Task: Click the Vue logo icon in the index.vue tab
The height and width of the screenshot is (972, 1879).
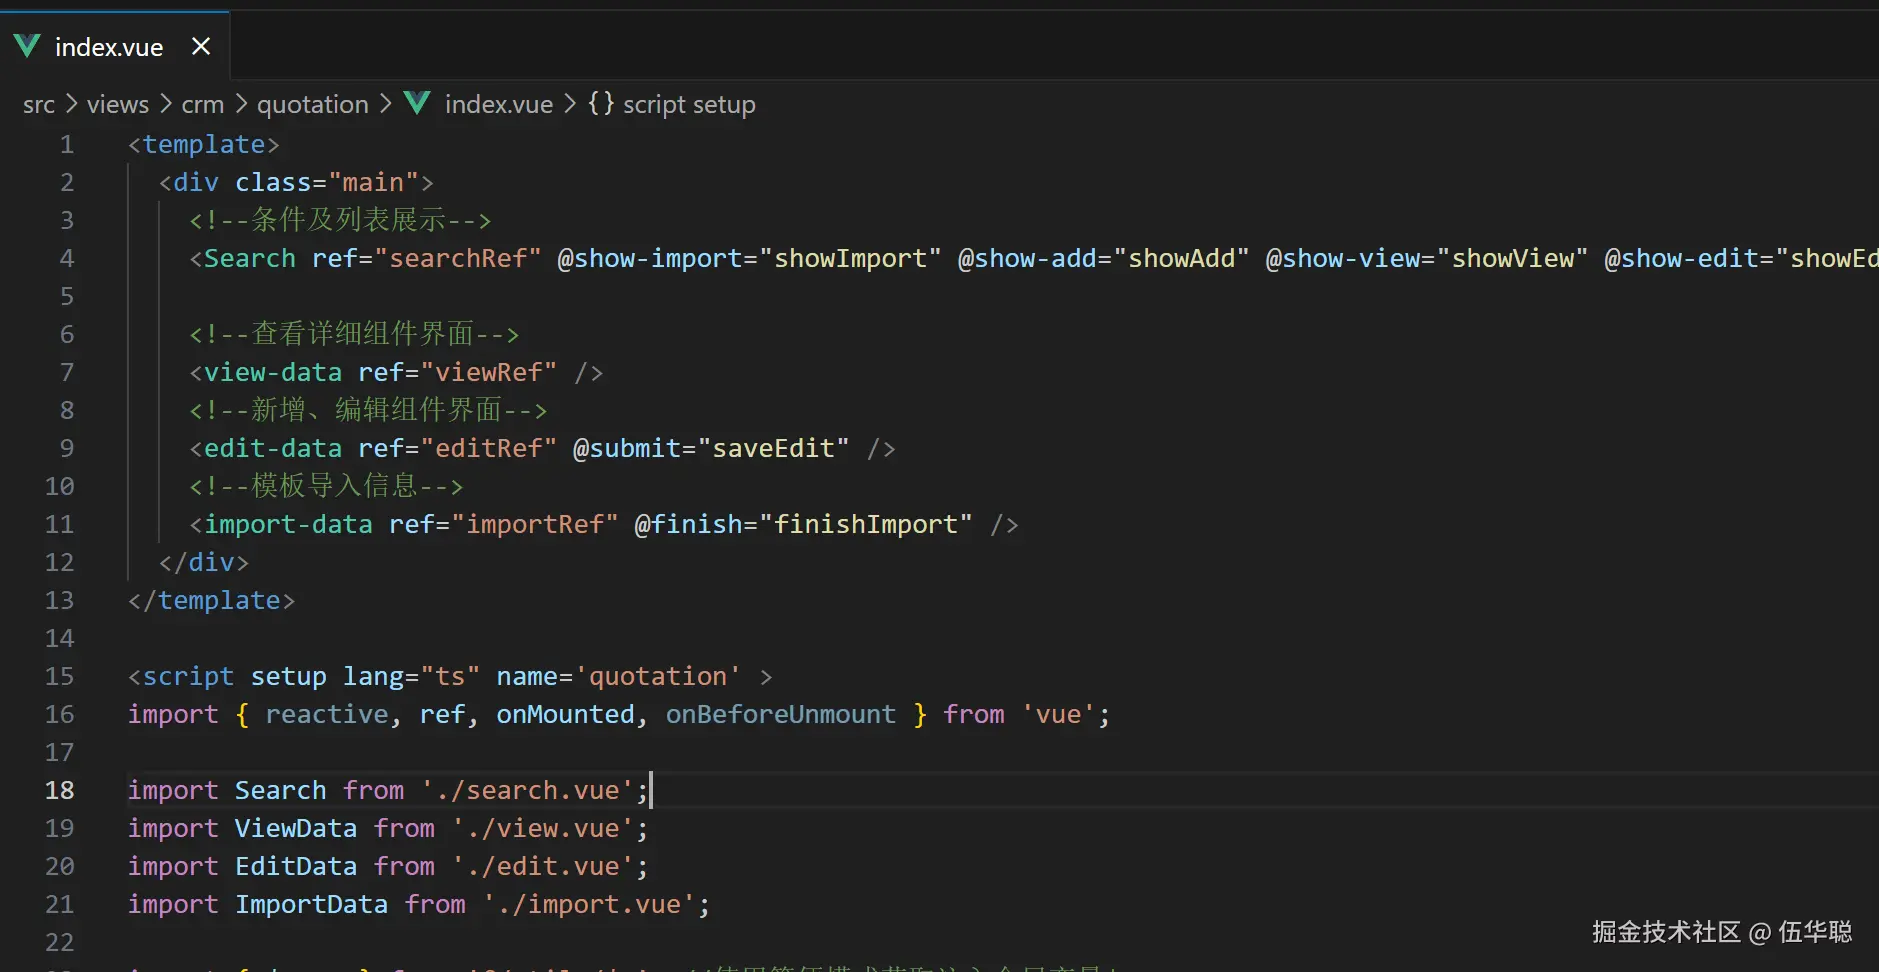Action: pos(27,46)
